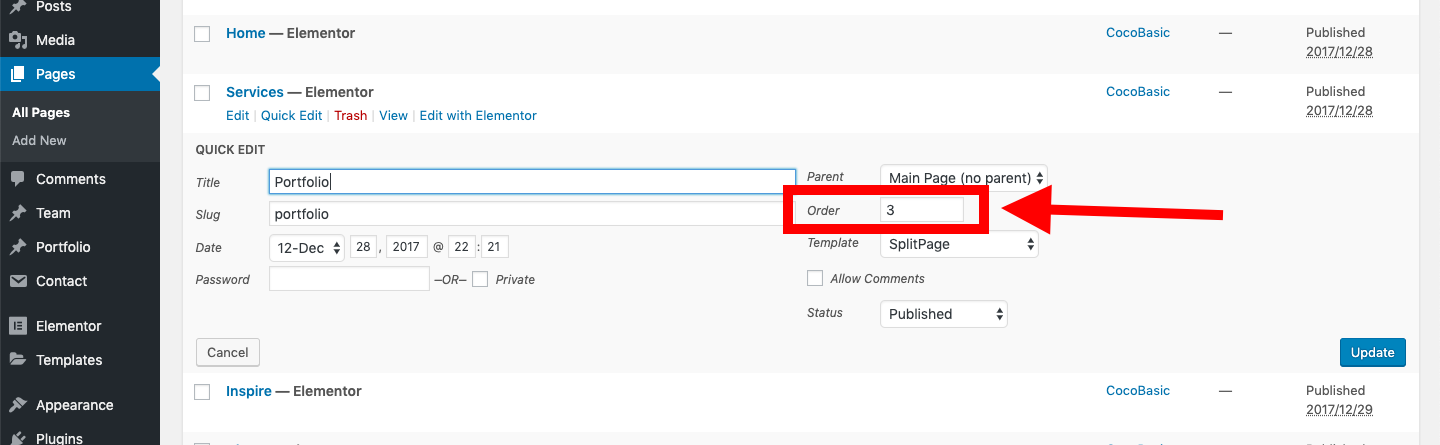Open the Parent page dropdown

(x=963, y=178)
